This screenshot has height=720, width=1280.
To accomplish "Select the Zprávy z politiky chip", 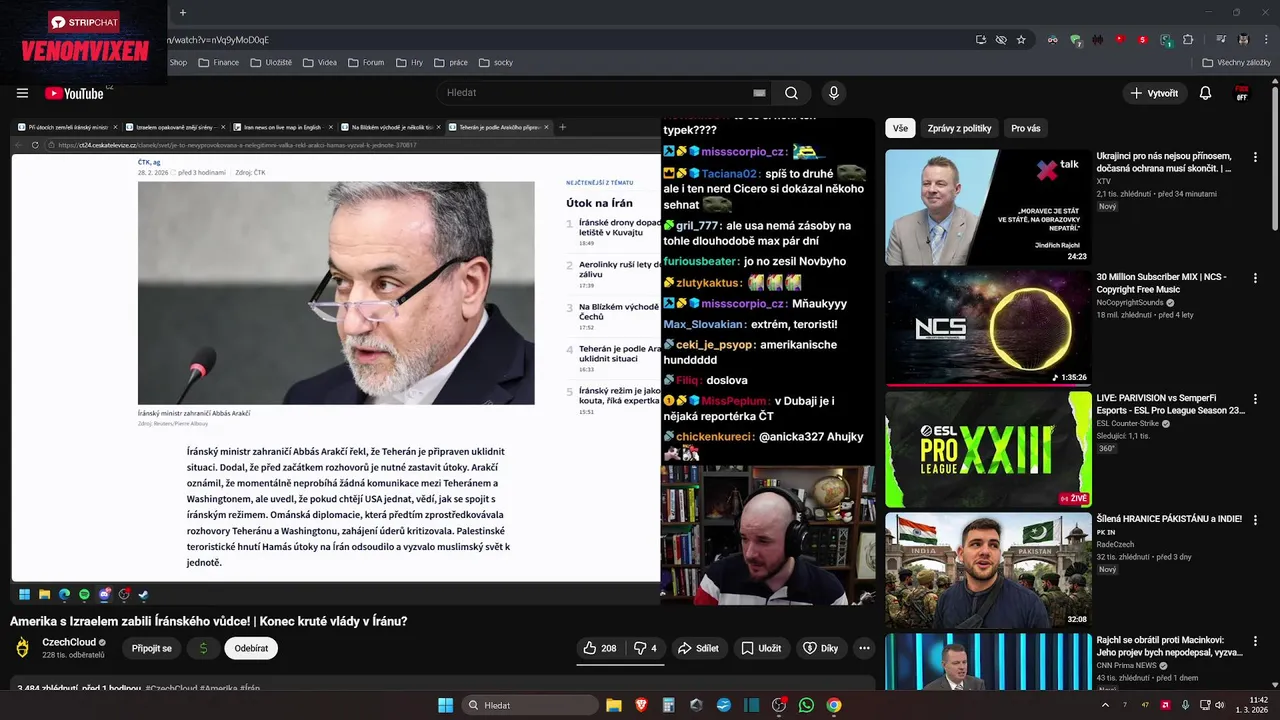I will tap(959, 128).
